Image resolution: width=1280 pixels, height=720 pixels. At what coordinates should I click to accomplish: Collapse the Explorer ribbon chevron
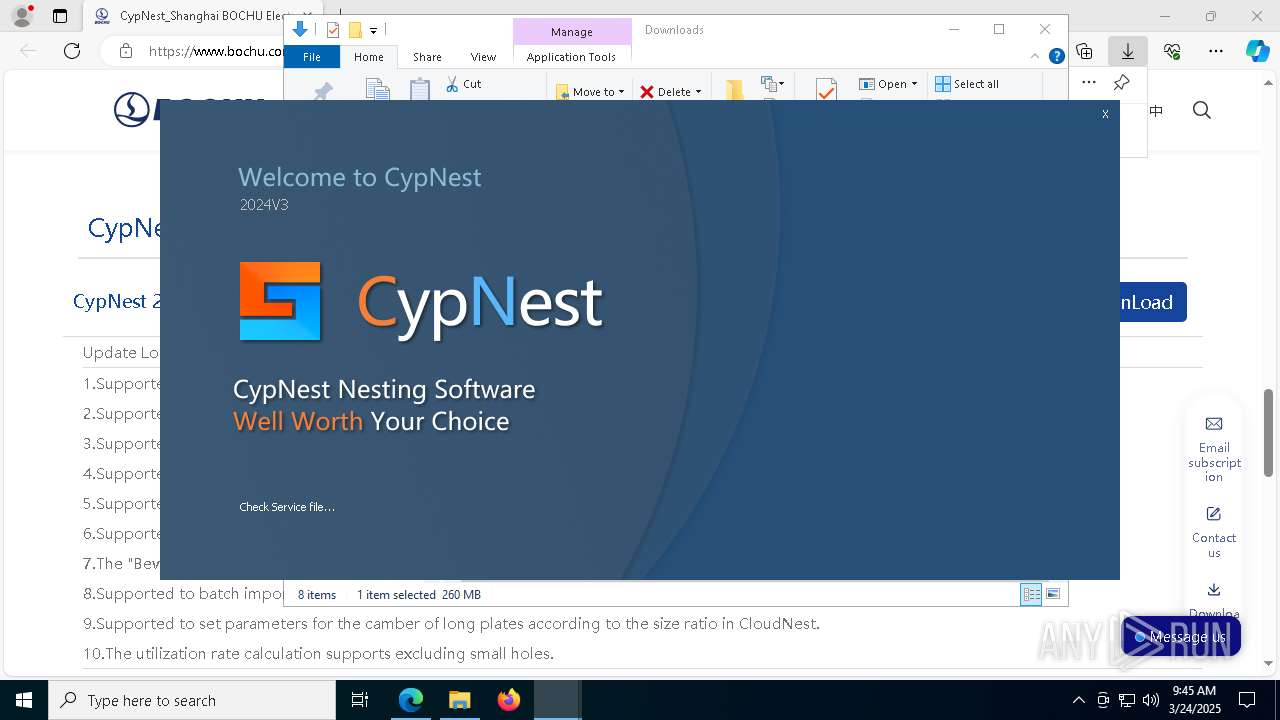[1036, 57]
